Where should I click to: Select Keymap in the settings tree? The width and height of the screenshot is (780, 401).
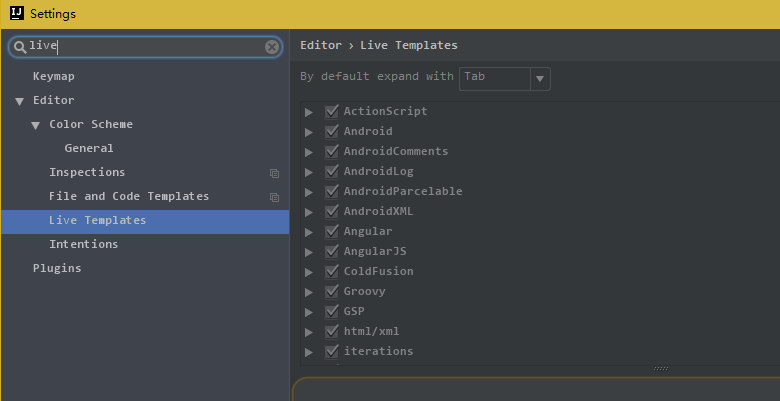tap(53, 76)
